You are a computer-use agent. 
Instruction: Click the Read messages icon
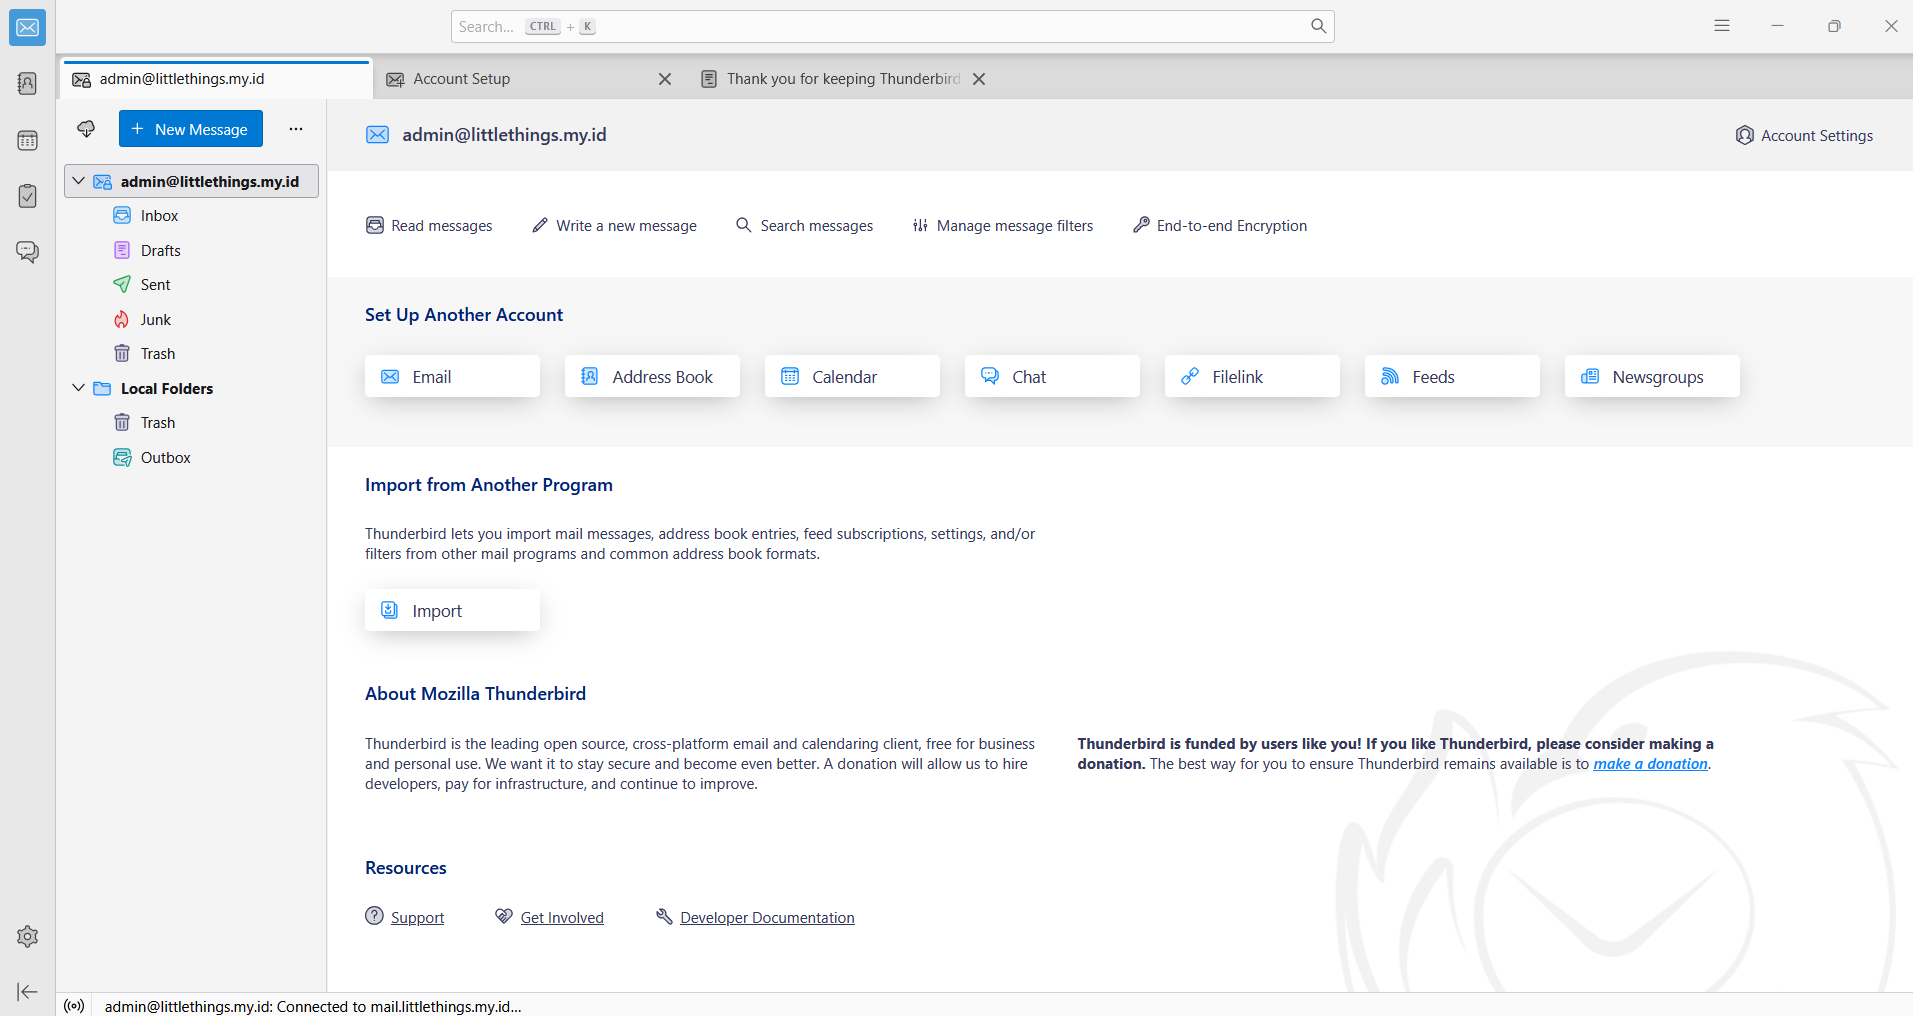click(375, 225)
